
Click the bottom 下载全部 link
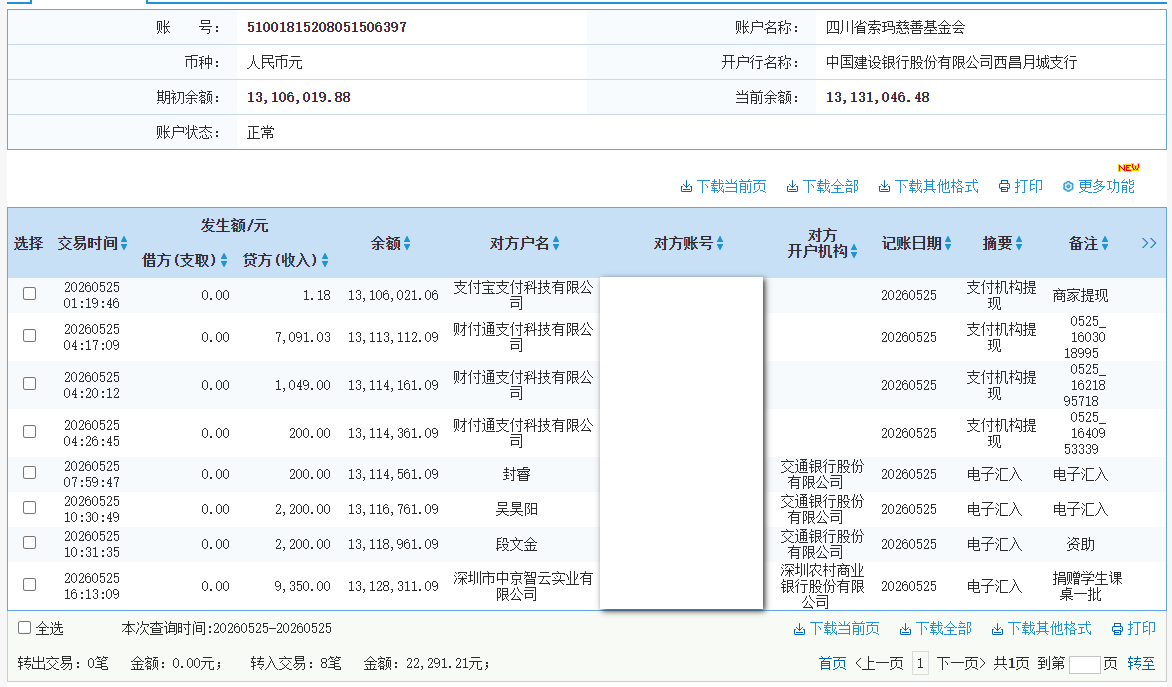[935, 629]
